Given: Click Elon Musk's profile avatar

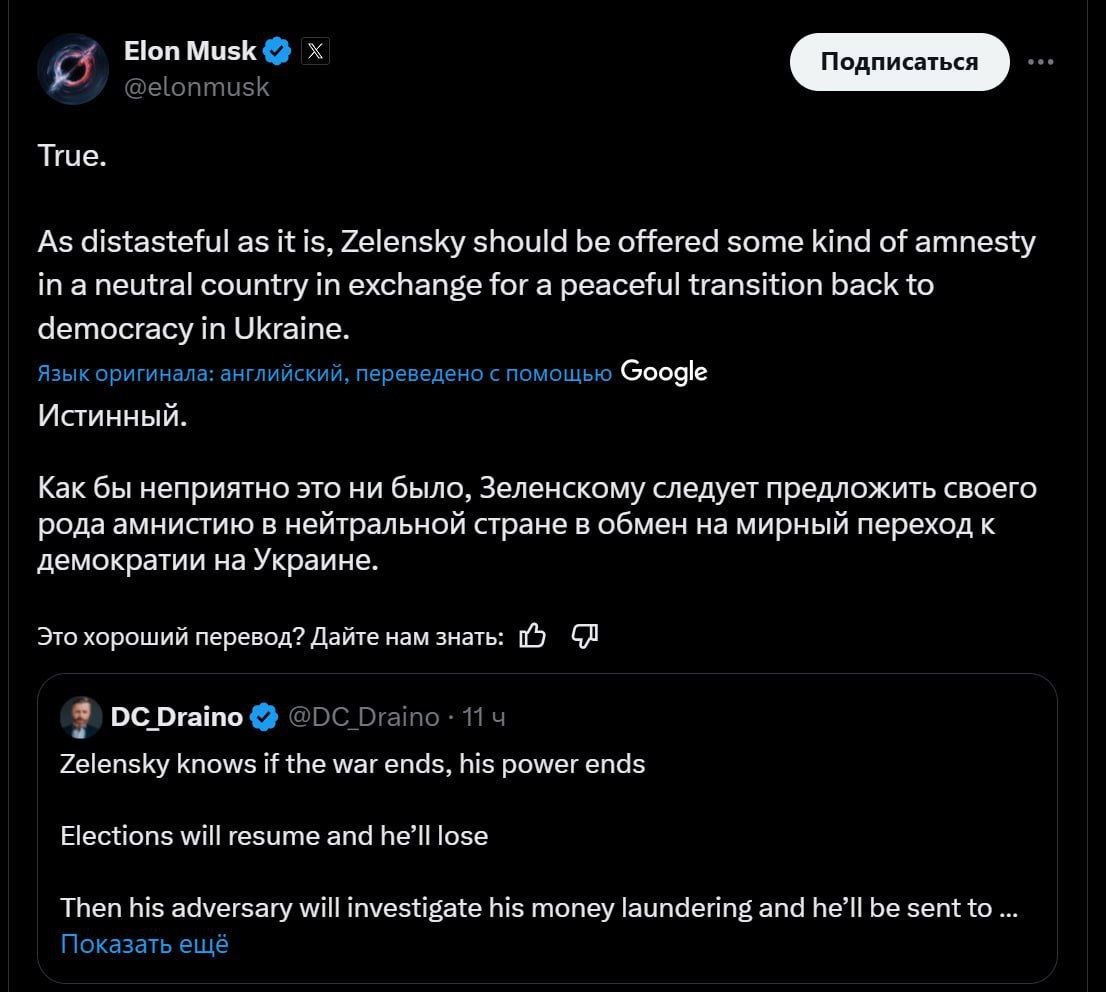Looking at the screenshot, I should click(72, 69).
